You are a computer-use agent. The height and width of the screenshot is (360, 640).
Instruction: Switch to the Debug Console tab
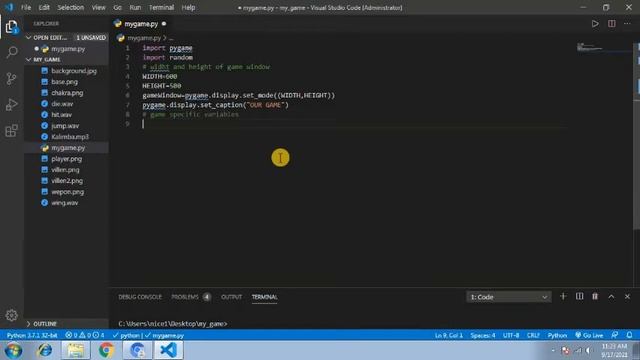[x=140, y=297]
